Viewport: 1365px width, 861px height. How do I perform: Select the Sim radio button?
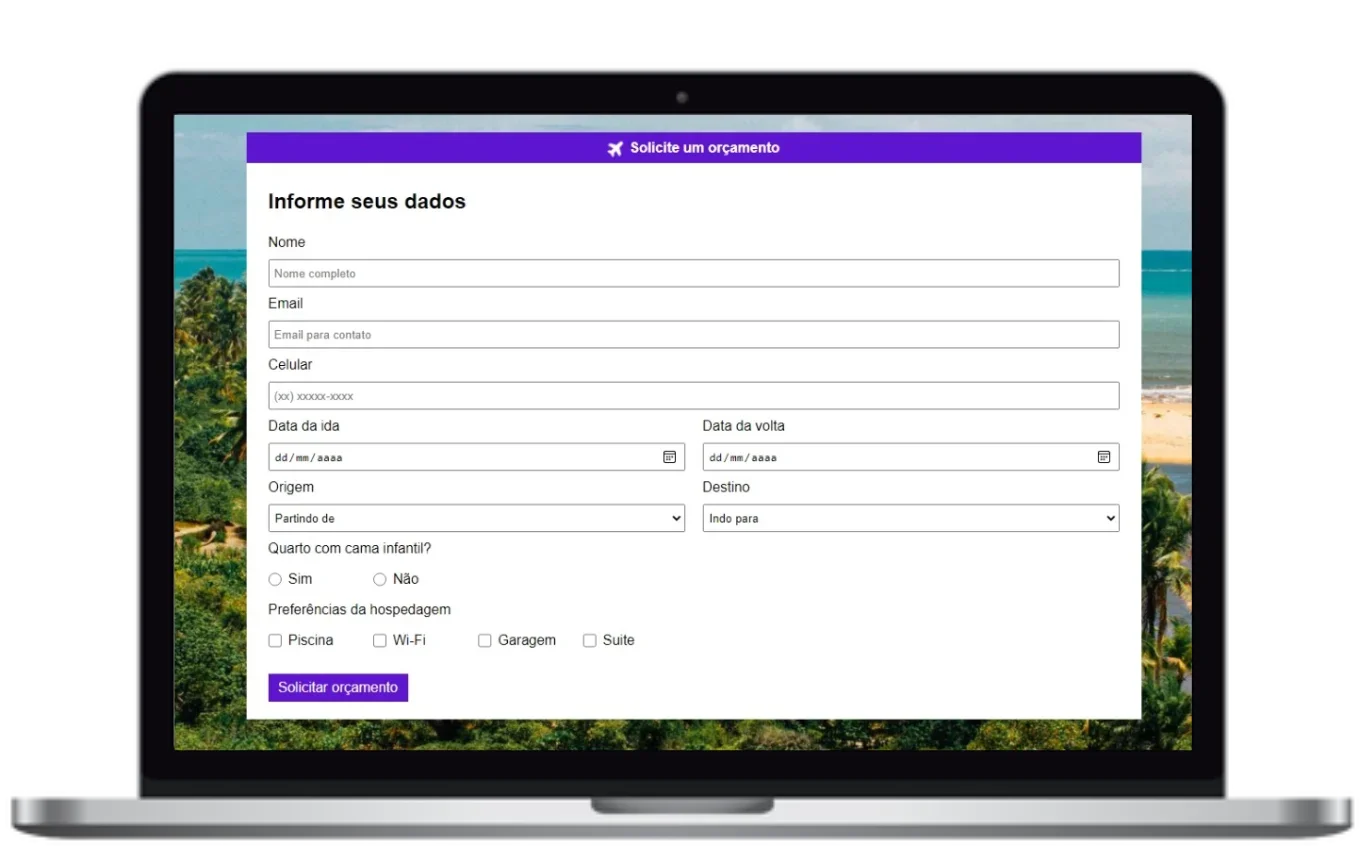click(x=275, y=579)
